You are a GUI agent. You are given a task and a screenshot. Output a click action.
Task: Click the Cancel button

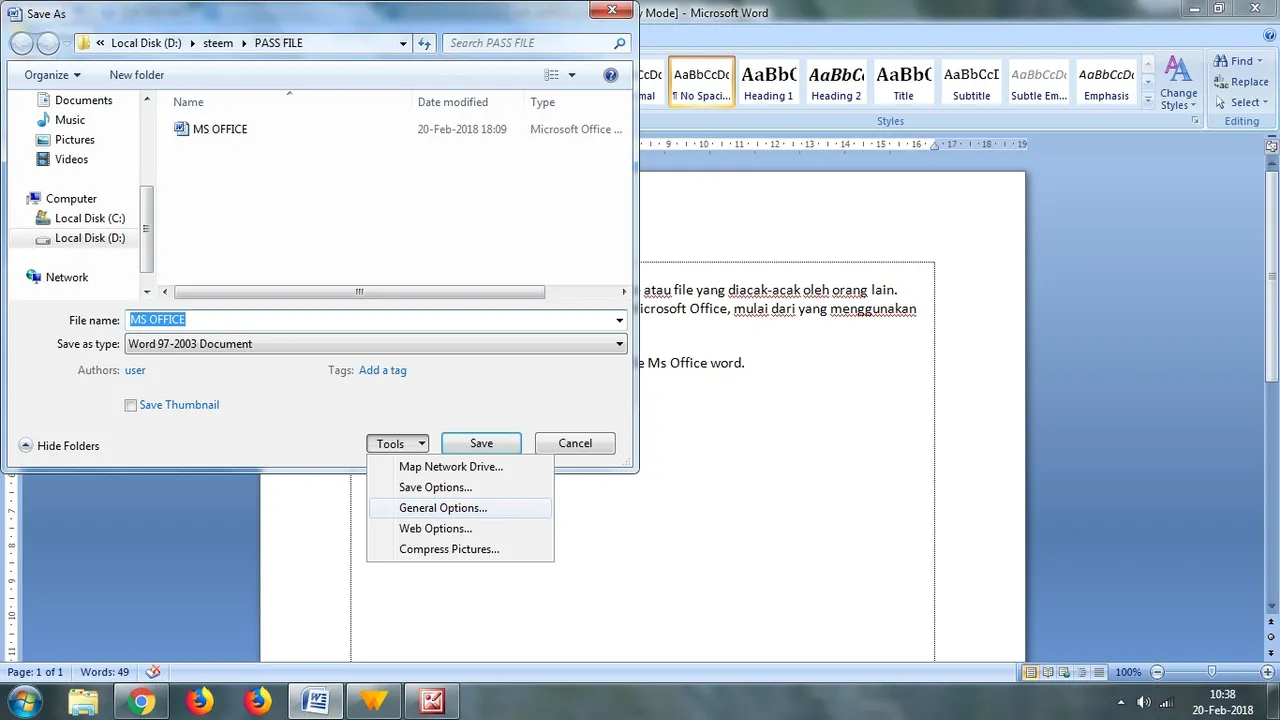tap(575, 443)
